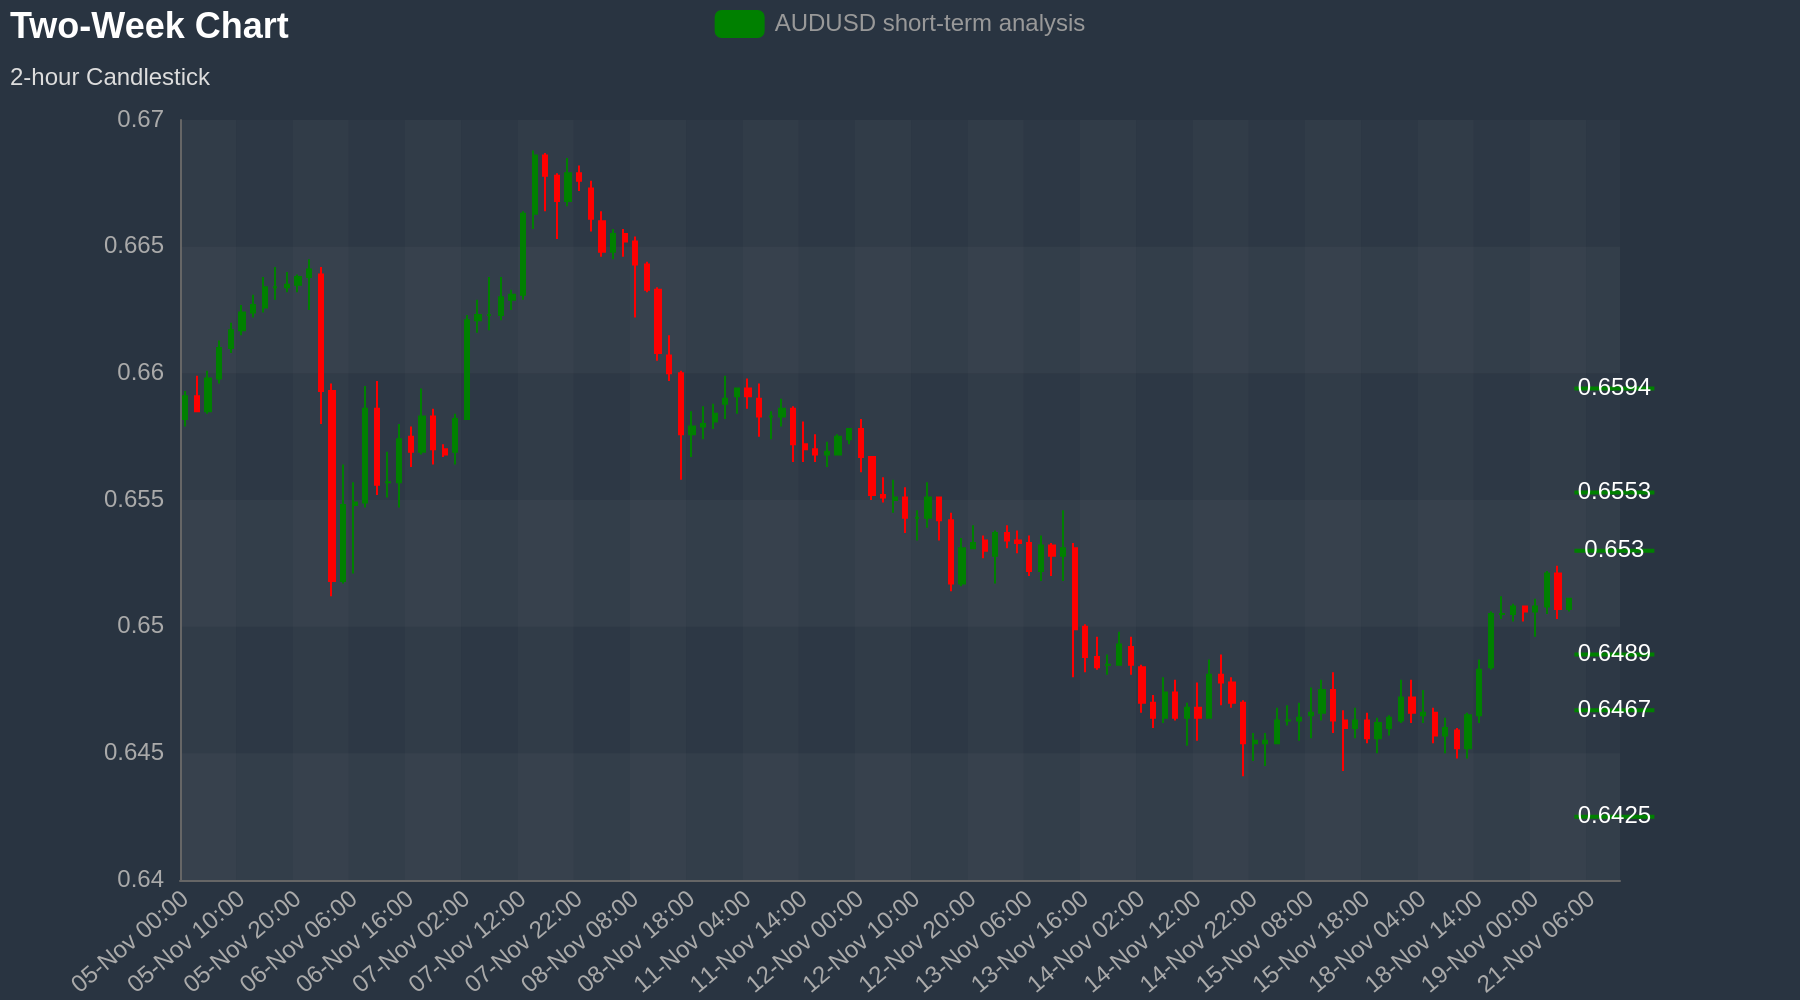Click the 12-Nov 00:00 x-axis label

(x=805, y=941)
